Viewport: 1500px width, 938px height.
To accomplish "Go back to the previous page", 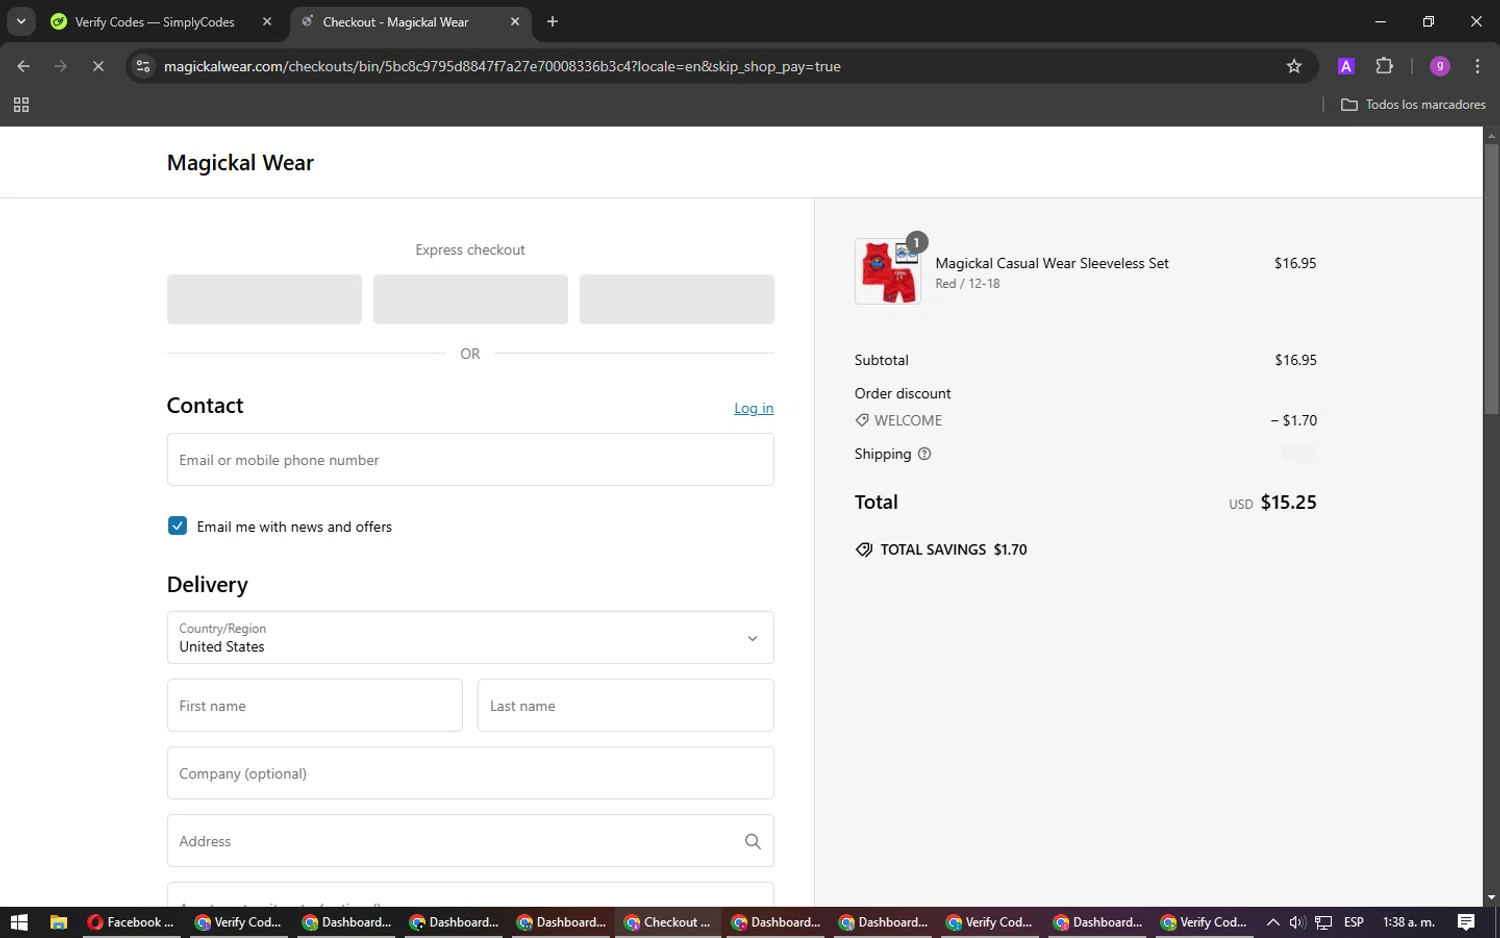I will (x=24, y=66).
